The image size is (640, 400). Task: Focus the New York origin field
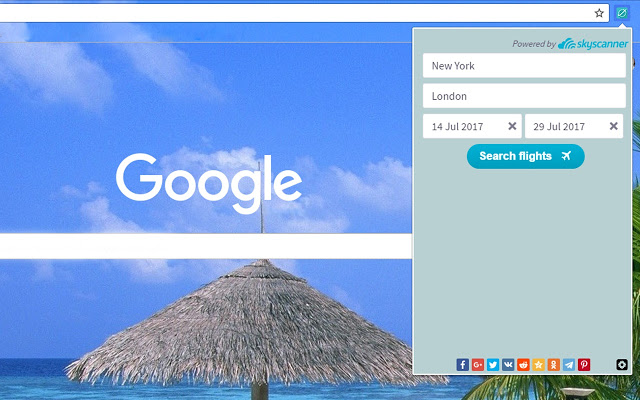524,65
